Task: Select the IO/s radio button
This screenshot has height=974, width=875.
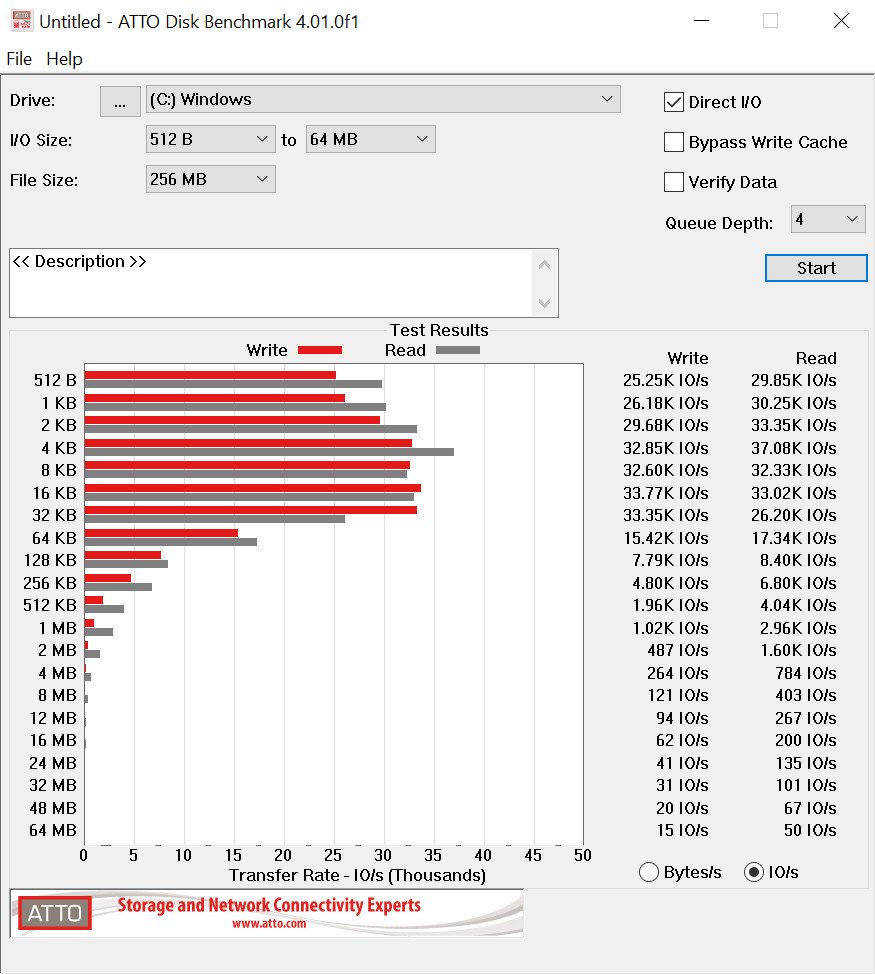Action: 753,872
